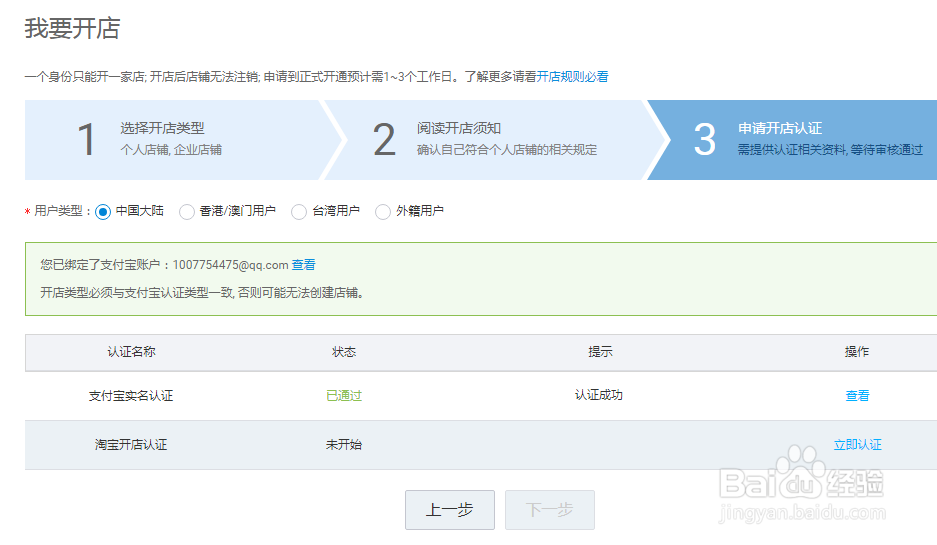Click the 淘宝开店认证 row name
937x545 pixels.
pyautogui.click(x=131, y=445)
